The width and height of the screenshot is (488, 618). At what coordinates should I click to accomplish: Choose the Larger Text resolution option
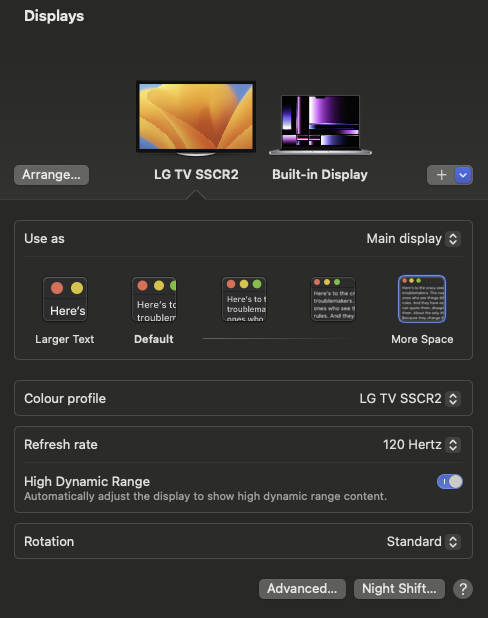click(x=65, y=299)
